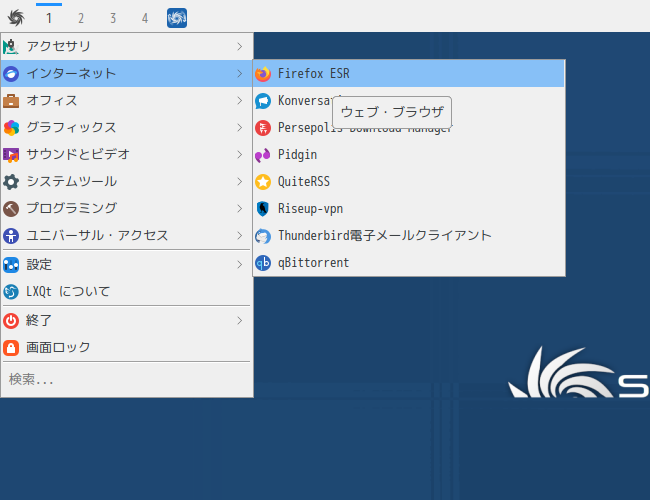This screenshot has width=650, height=500.
Task: Click the LXQt について logo icon
Action: [11, 291]
